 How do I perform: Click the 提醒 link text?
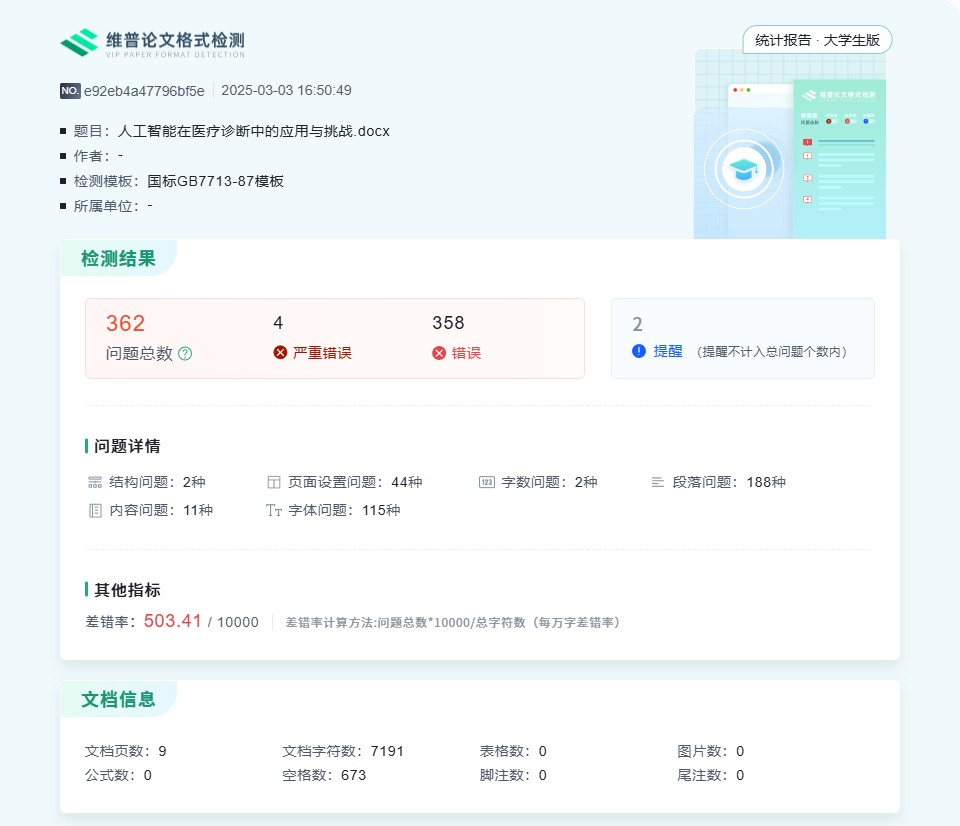668,351
